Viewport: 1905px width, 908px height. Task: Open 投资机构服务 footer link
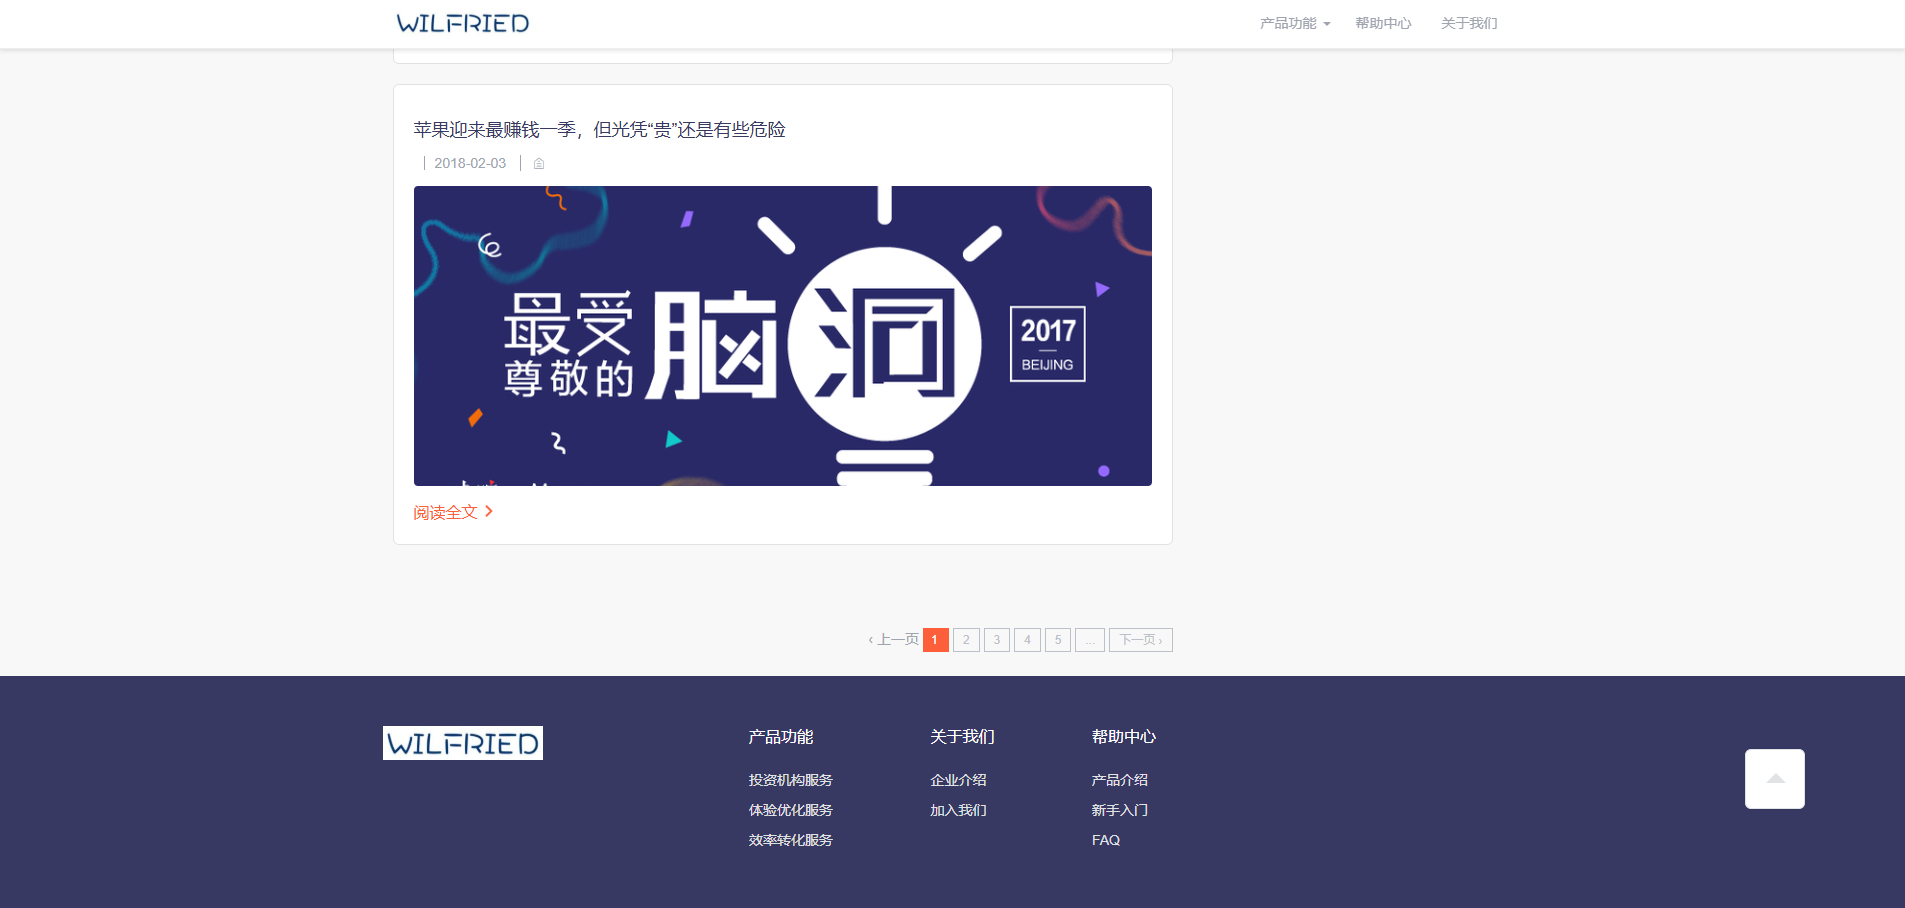point(790,780)
